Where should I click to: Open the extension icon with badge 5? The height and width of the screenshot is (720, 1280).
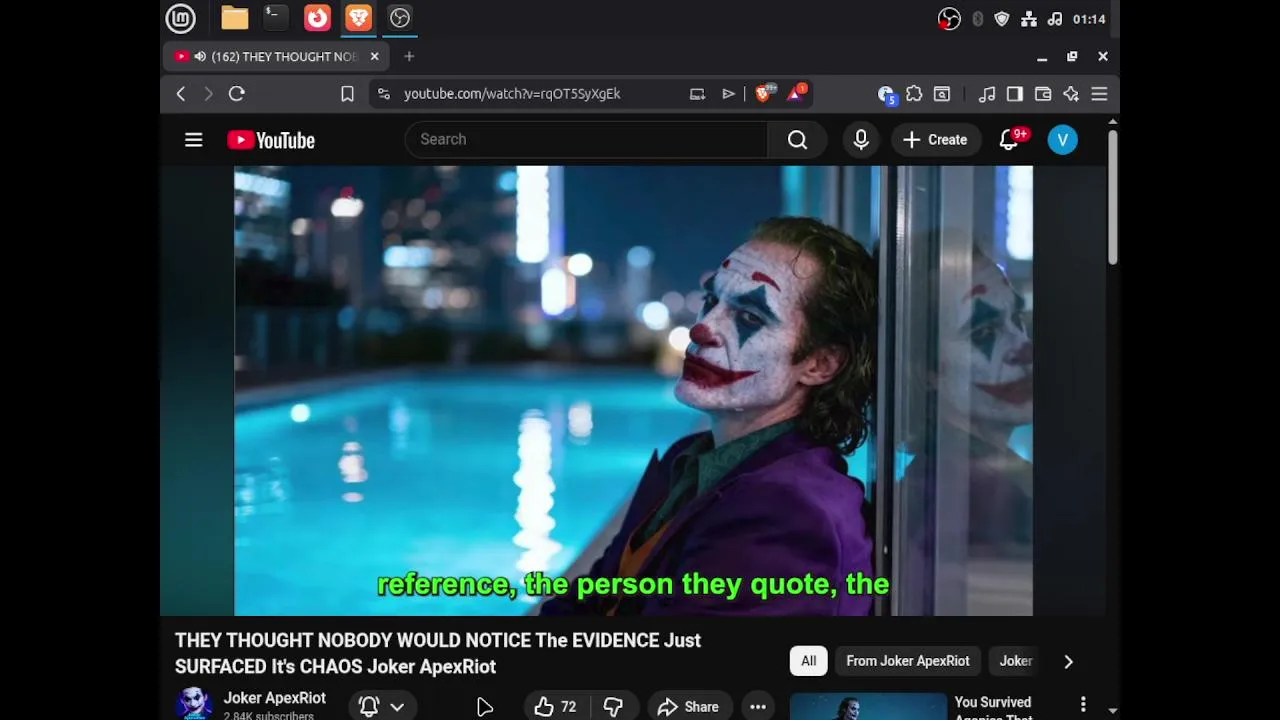click(x=886, y=94)
